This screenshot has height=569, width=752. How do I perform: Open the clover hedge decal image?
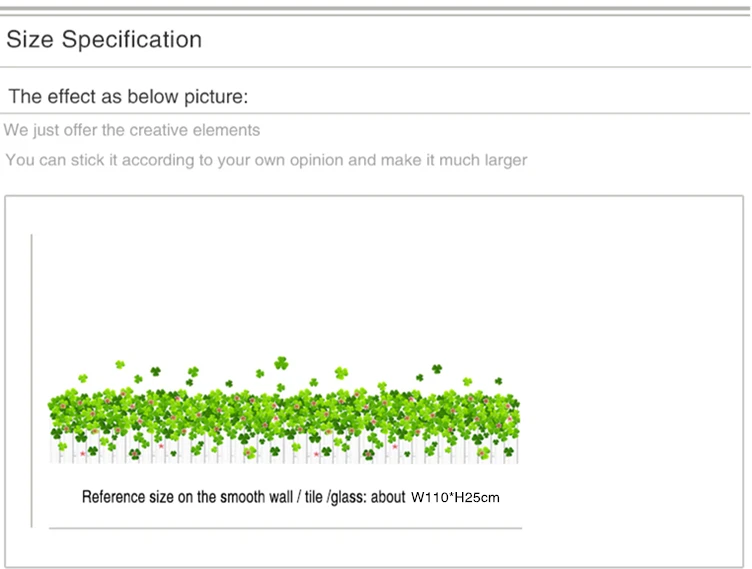pos(284,411)
